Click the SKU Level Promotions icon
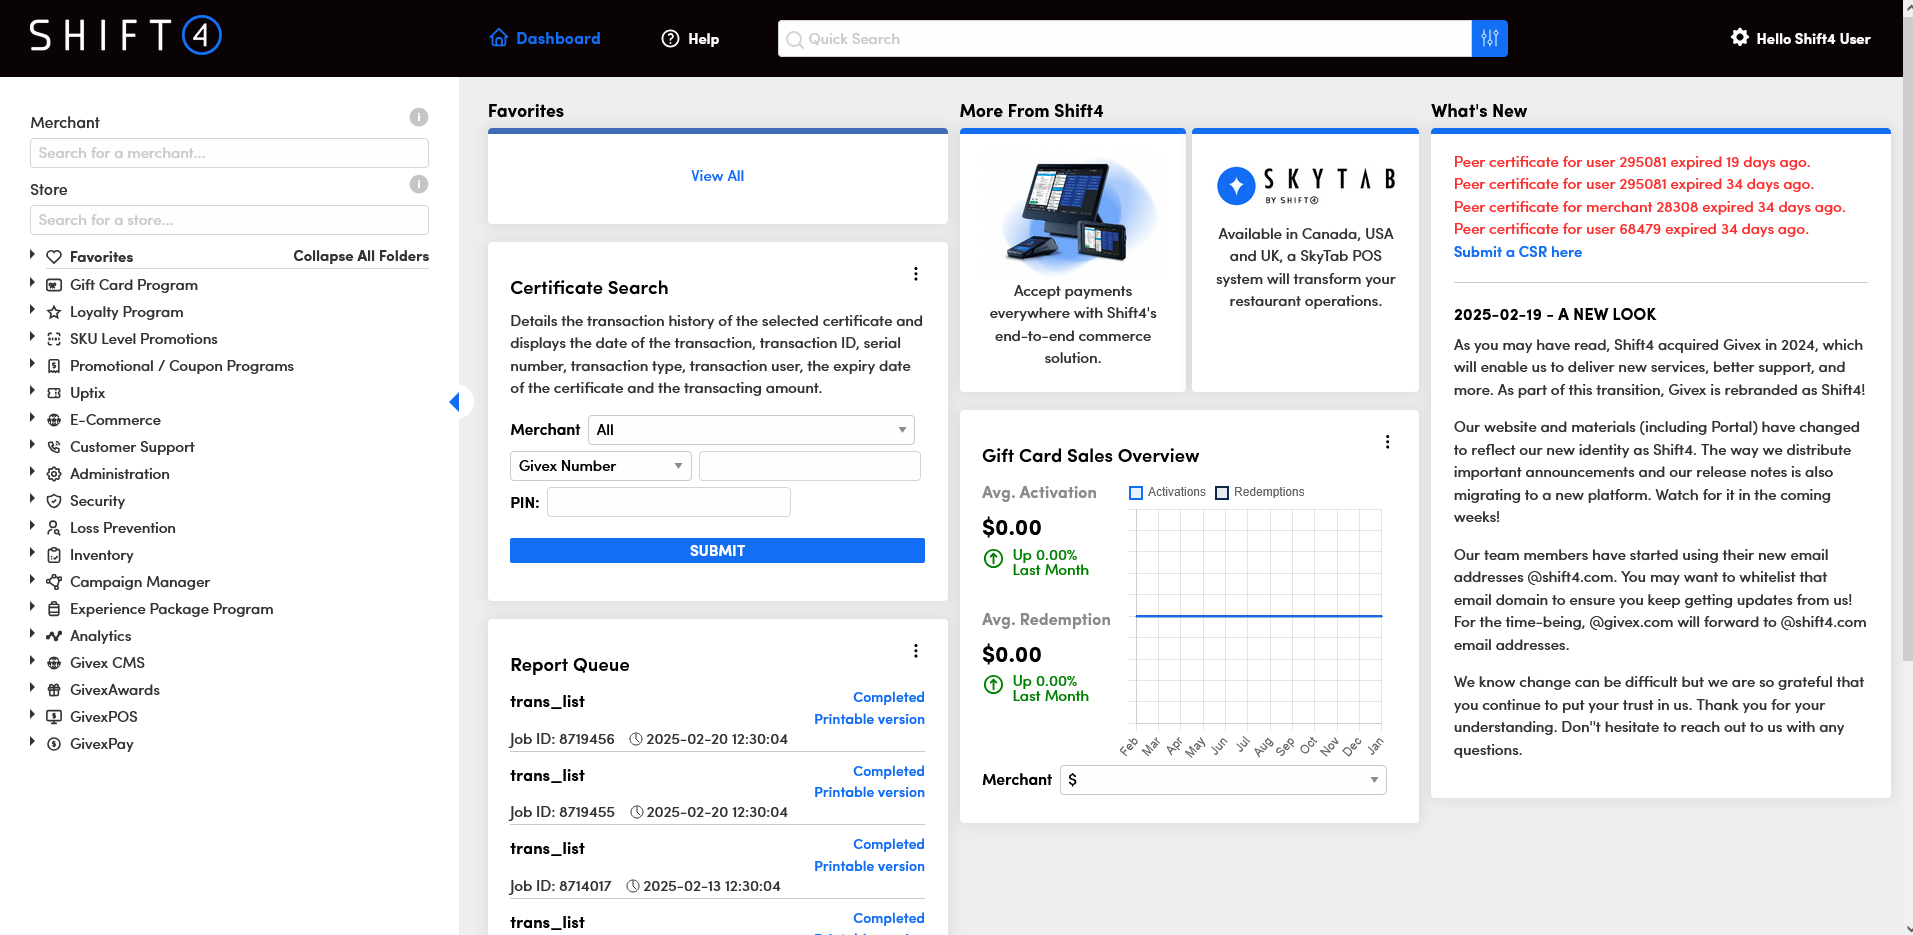Image resolution: width=1913 pixels, height=935 pixels. (54, 339)
